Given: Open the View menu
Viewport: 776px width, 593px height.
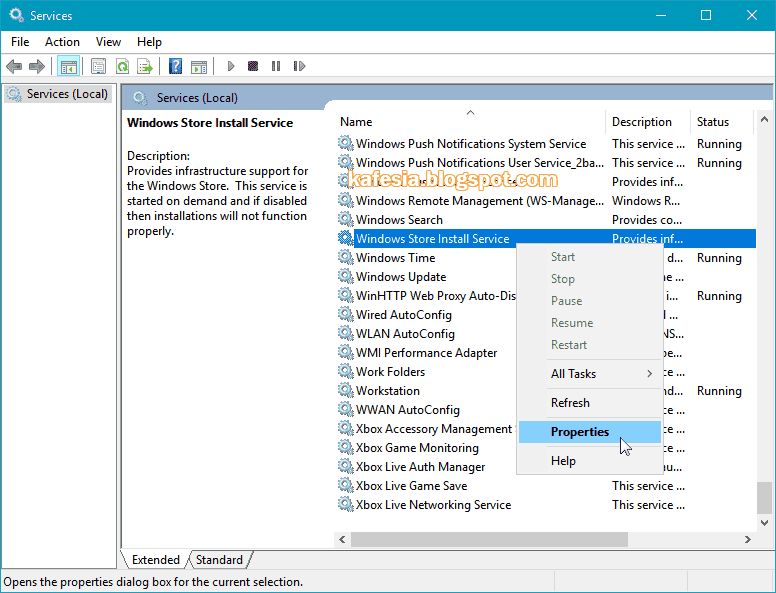Looking at the screenshot, I should (108, 42).
